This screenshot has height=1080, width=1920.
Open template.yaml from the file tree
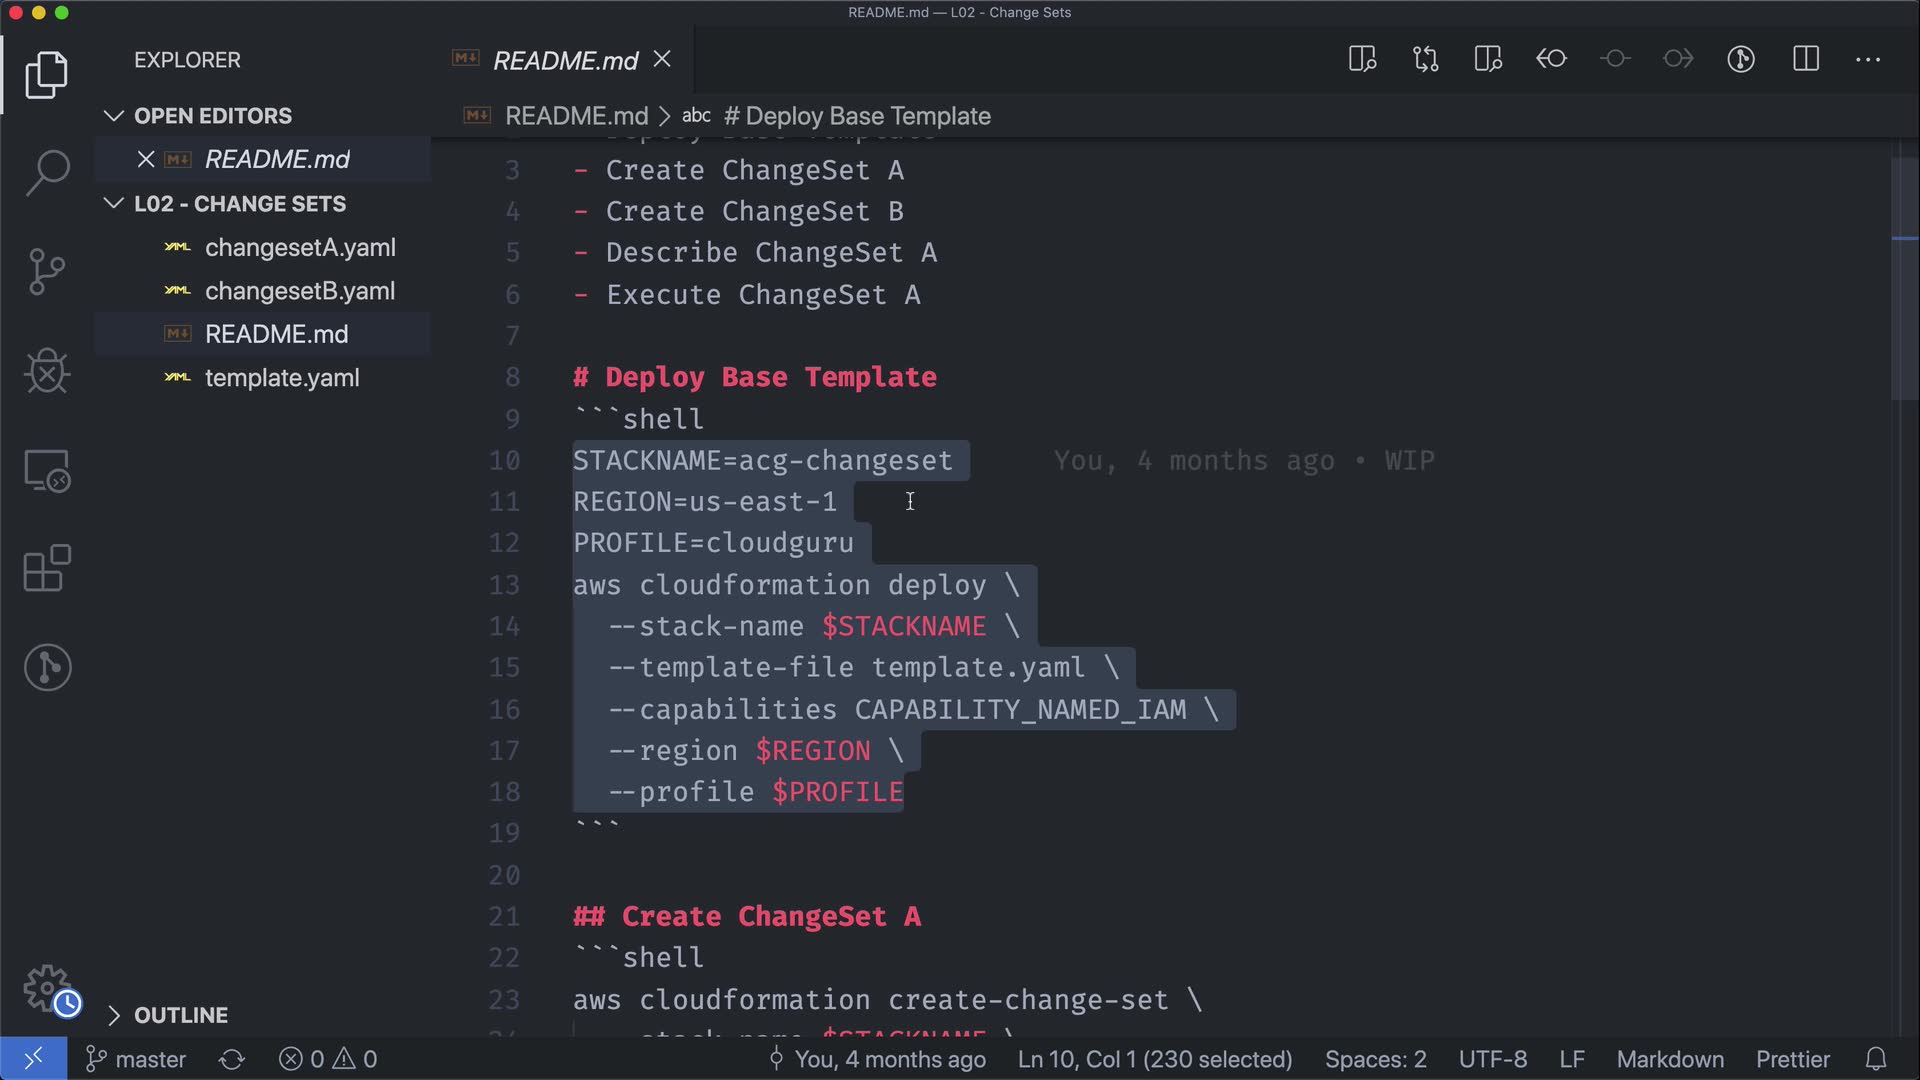282,378
